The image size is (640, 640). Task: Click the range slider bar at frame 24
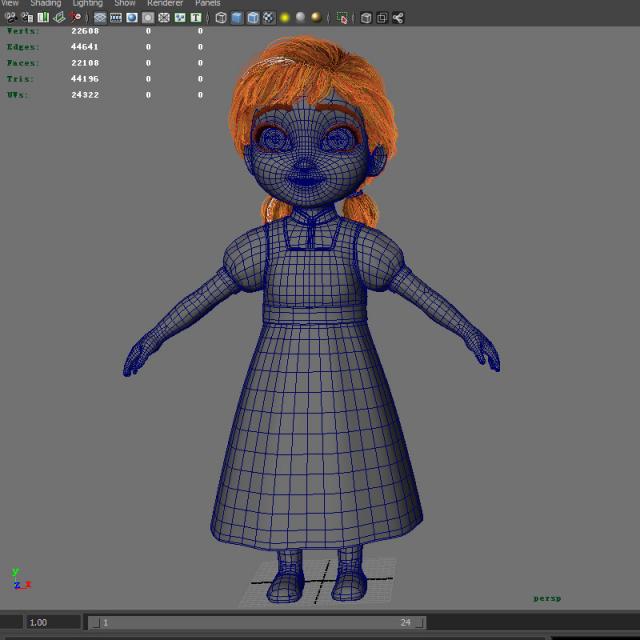pos(405,622)
